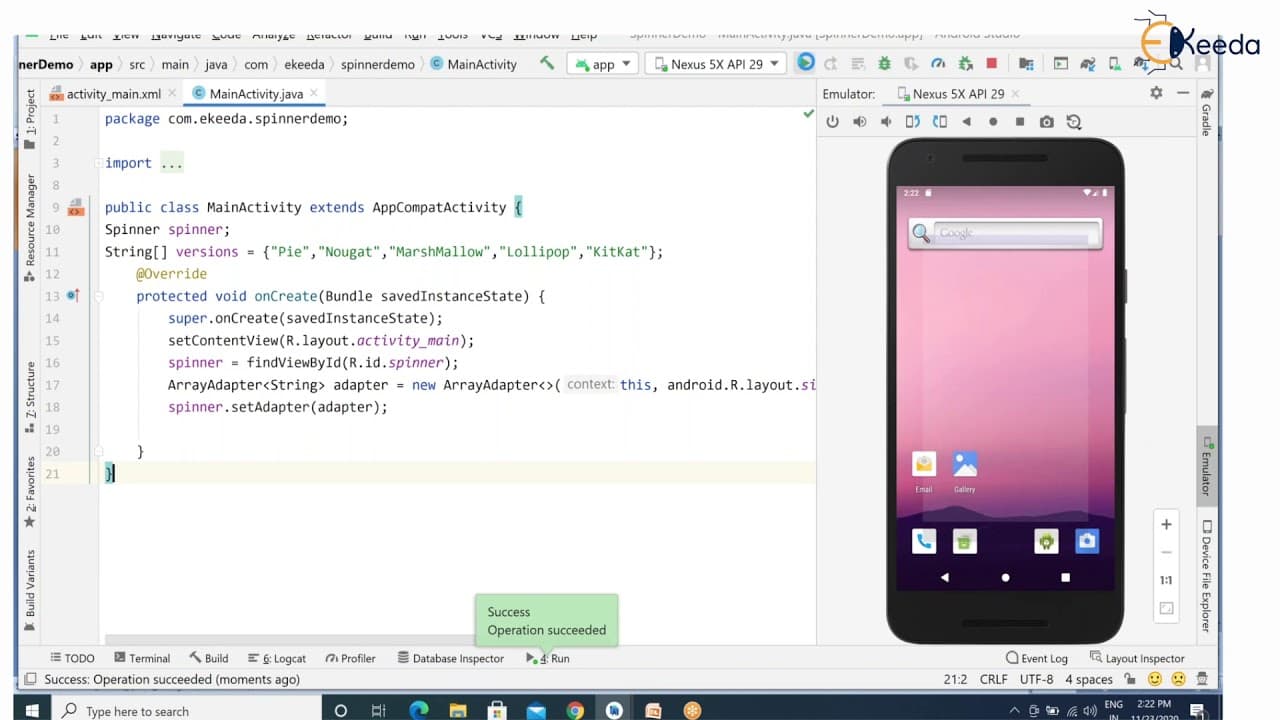Viewport: 1280px width, 720px height.
Task: Open the Layout Inspector
Action: pos(1137,658)
